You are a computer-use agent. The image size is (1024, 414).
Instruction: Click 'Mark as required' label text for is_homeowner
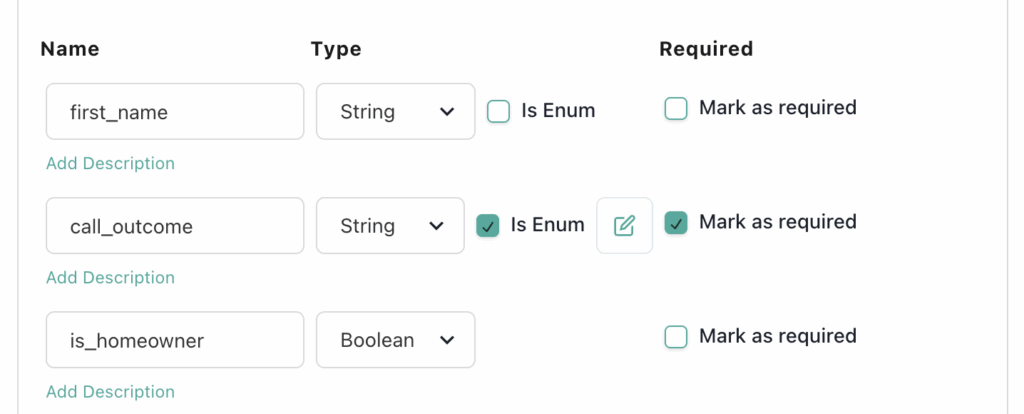[777, 336]
